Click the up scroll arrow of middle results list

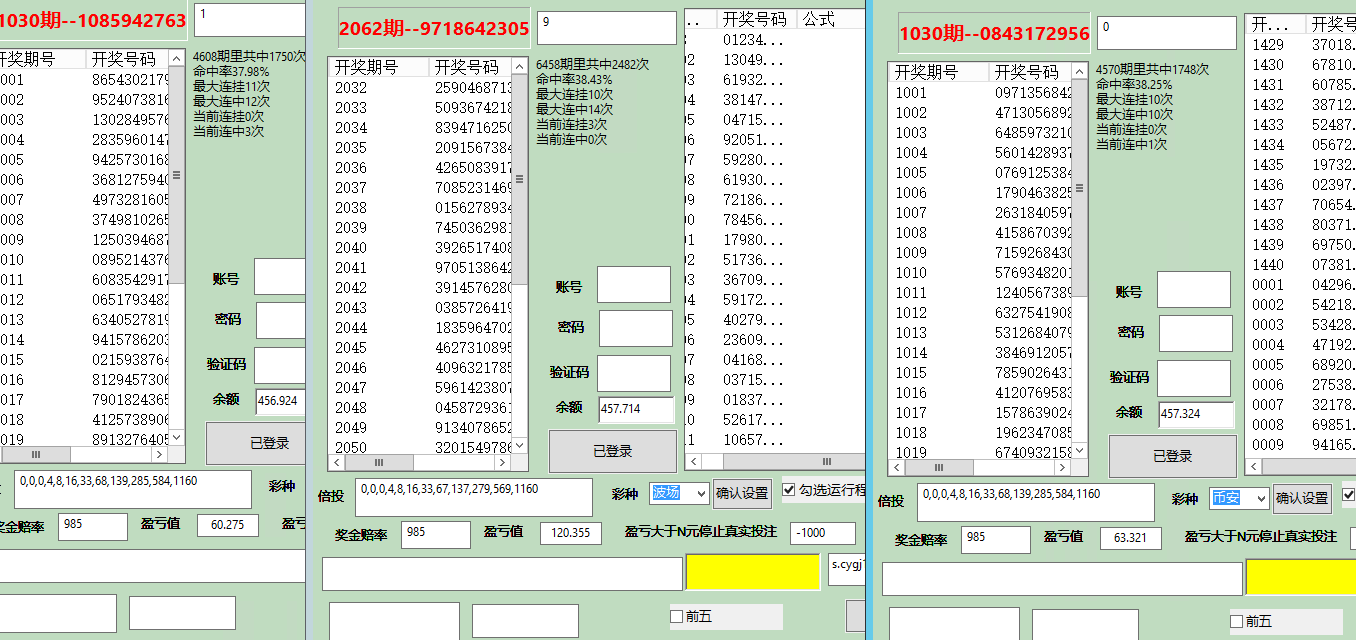point(519,68)
